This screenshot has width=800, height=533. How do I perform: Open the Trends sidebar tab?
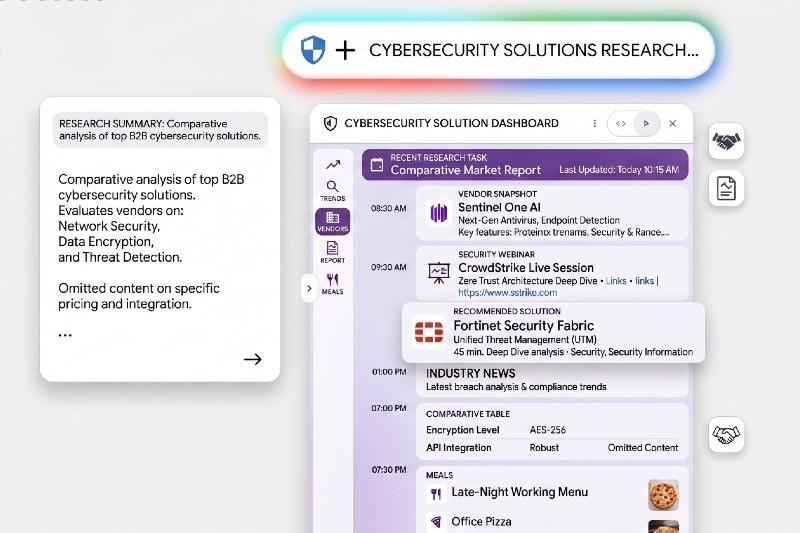click(333, 191)
